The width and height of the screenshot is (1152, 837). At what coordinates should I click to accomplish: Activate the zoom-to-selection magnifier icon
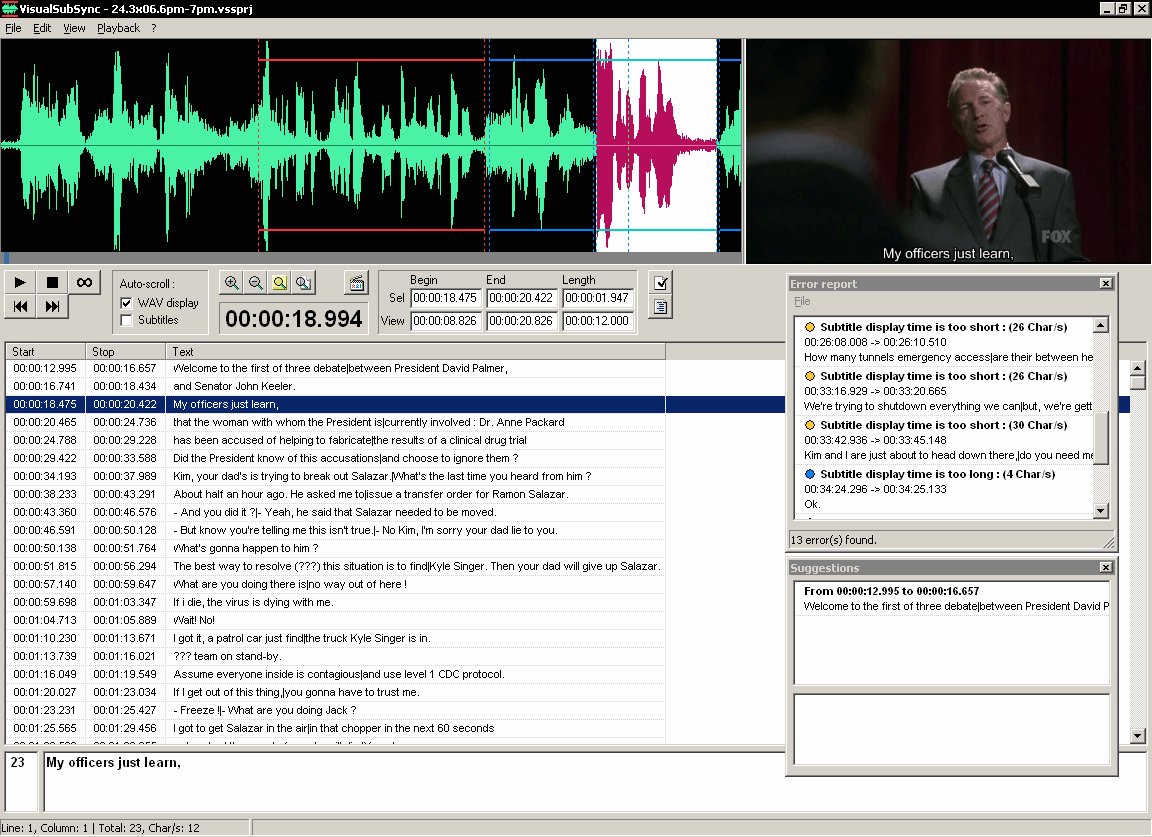[281, 282]
